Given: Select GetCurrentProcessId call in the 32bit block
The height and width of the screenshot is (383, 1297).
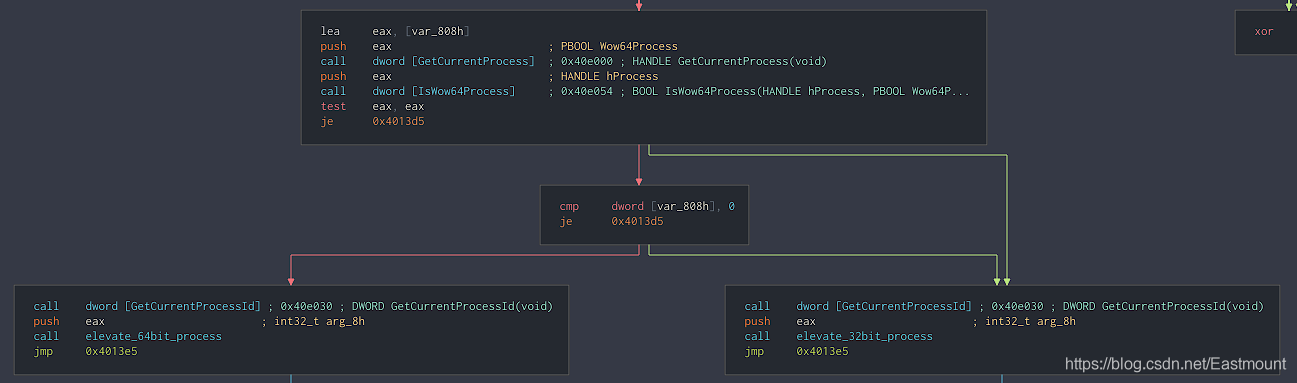Looking at the screenshot, I should coord(858,306).
